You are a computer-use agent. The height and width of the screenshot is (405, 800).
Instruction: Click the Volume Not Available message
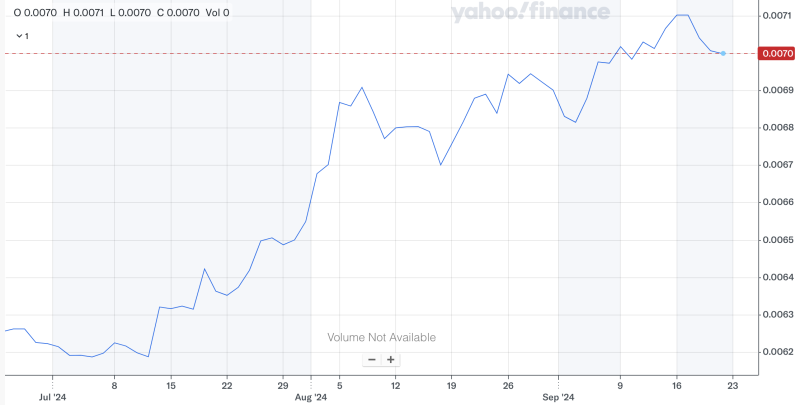tap(382, 337)
